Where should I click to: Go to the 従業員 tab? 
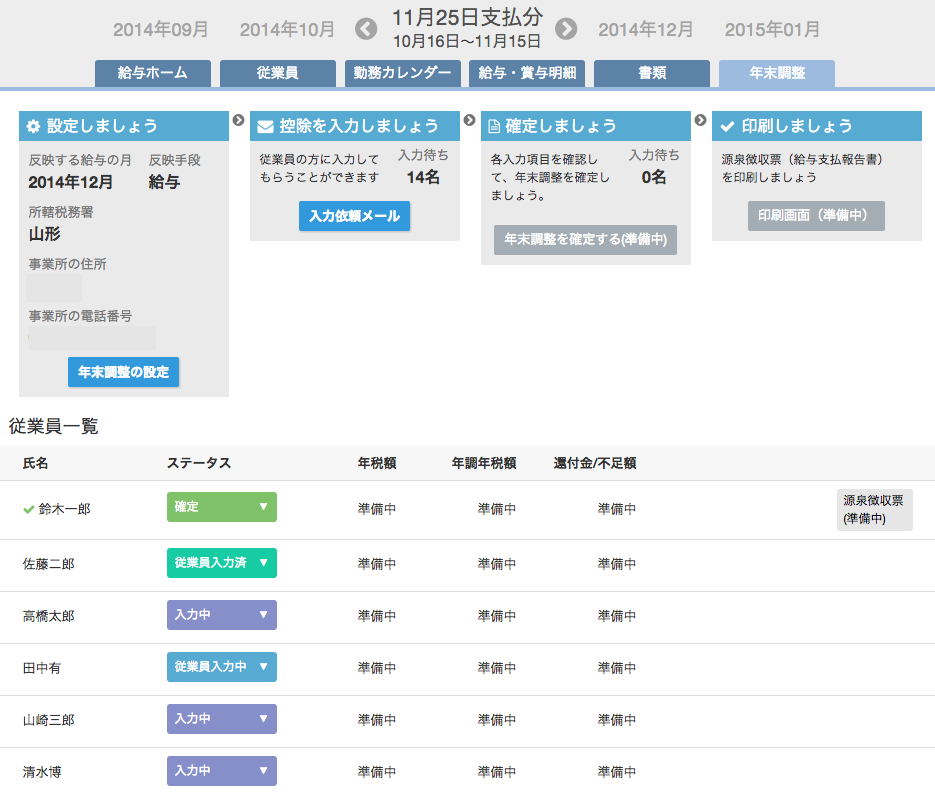pyautogui.click(x=277, y=73)
